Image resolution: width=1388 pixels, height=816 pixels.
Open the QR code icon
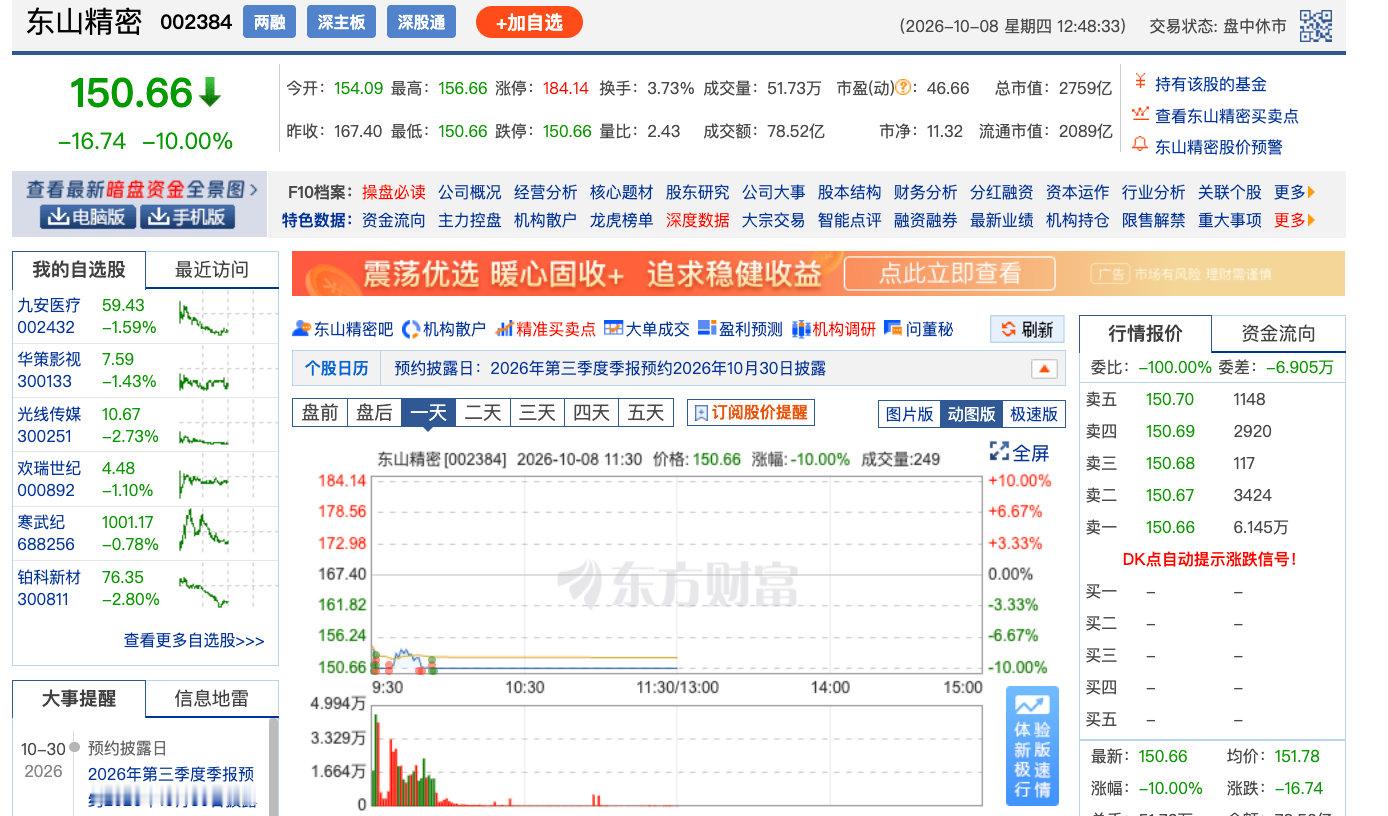click(x=1315, y=26)
